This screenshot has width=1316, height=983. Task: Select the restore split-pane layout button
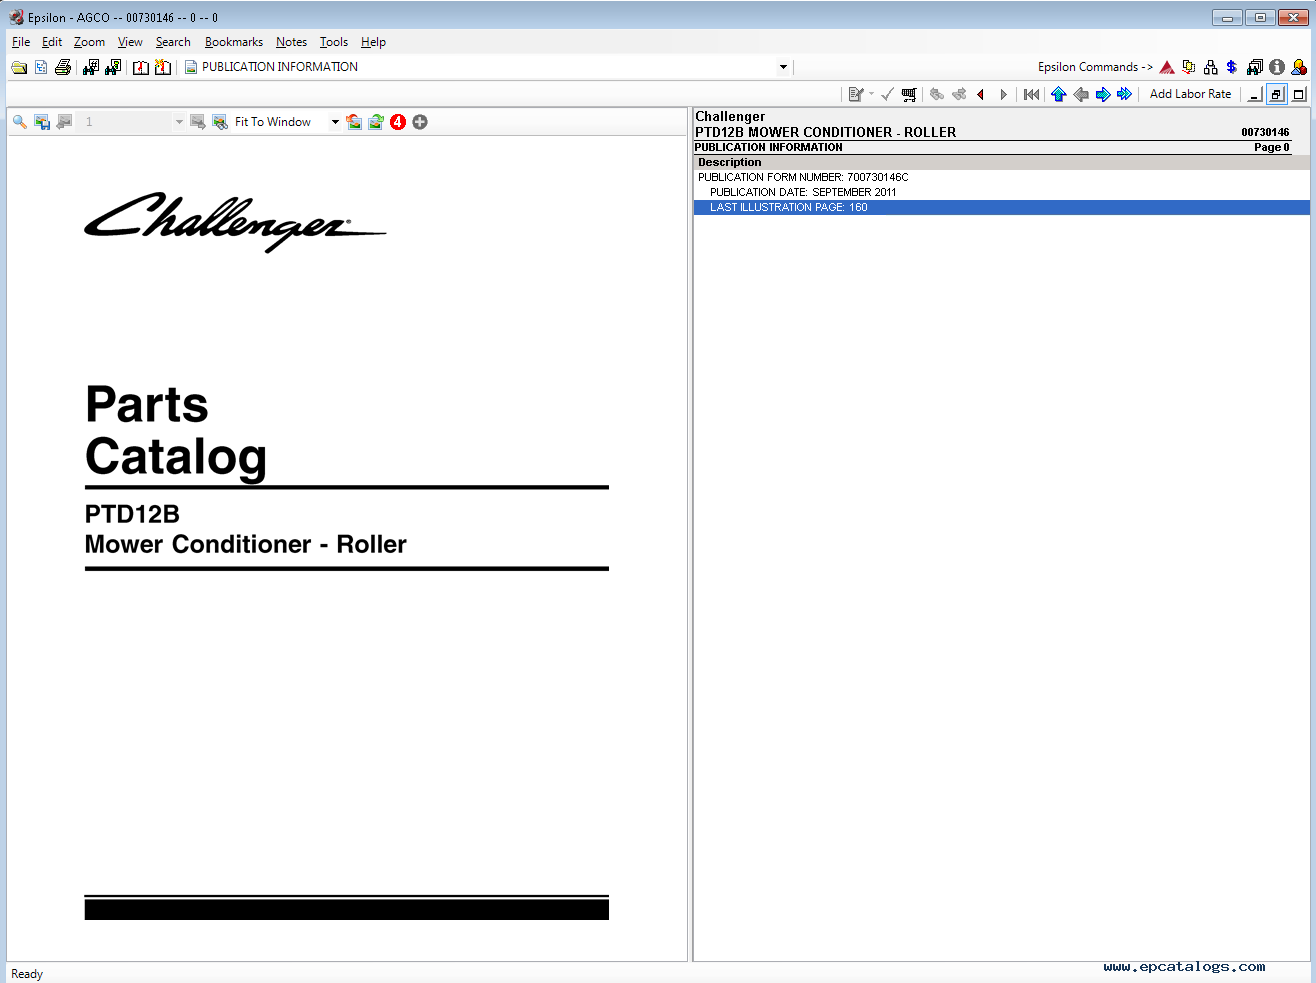[1277, 94]
